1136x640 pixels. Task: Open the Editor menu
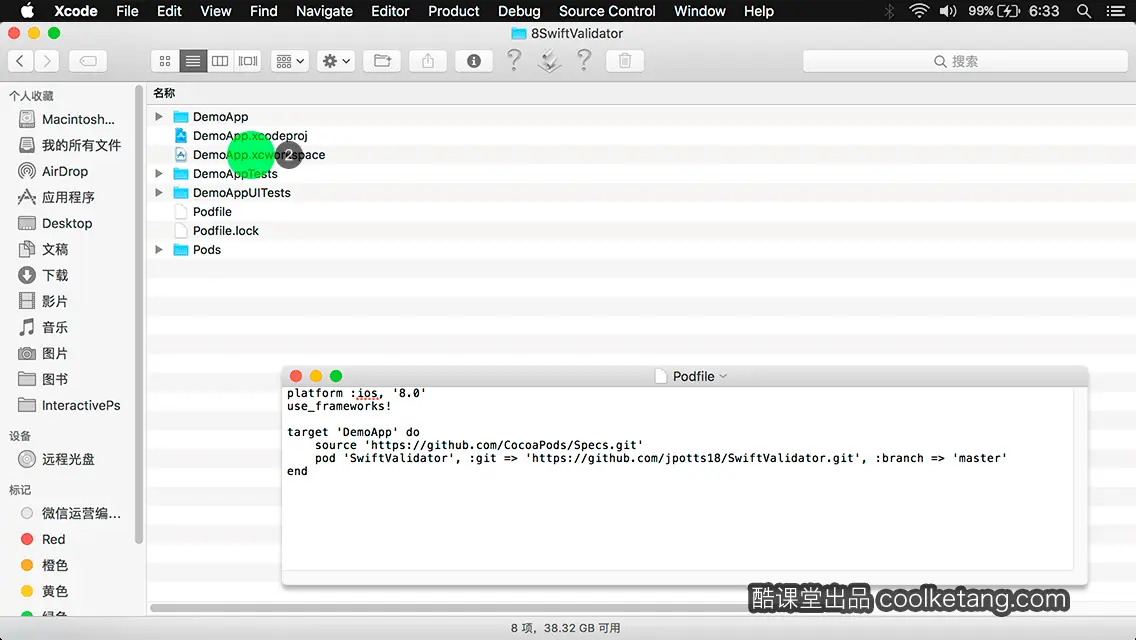pyautogui.click(x=390, y=11)
